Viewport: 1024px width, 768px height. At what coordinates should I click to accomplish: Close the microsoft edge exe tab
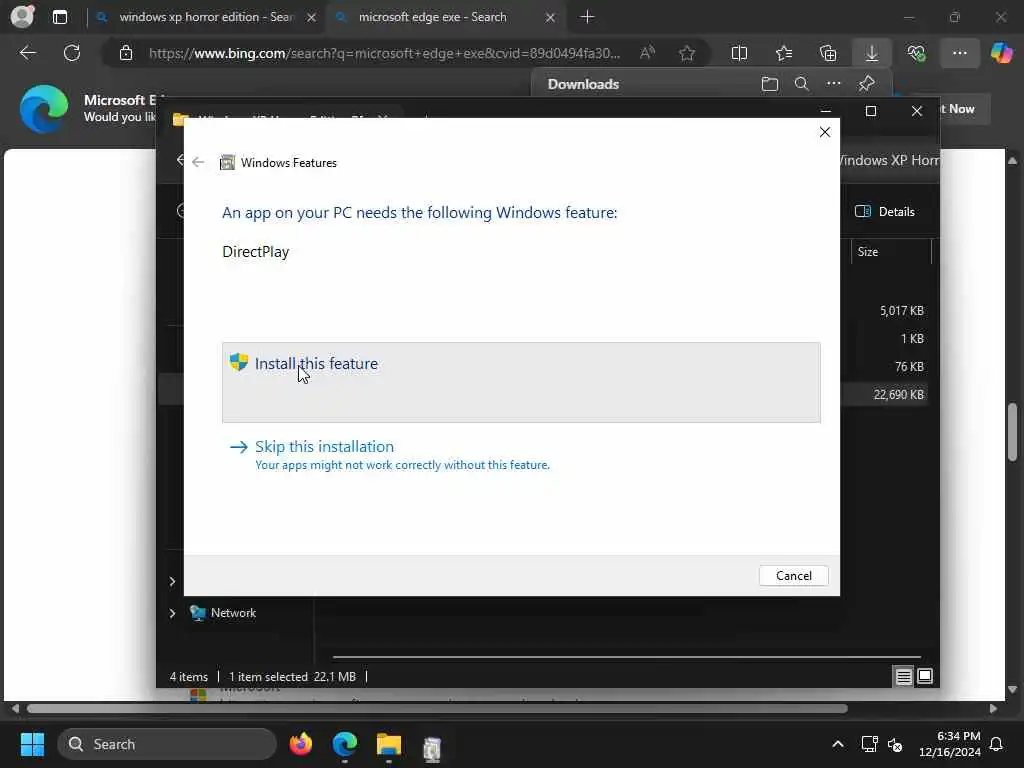click(x=551, y=18)
